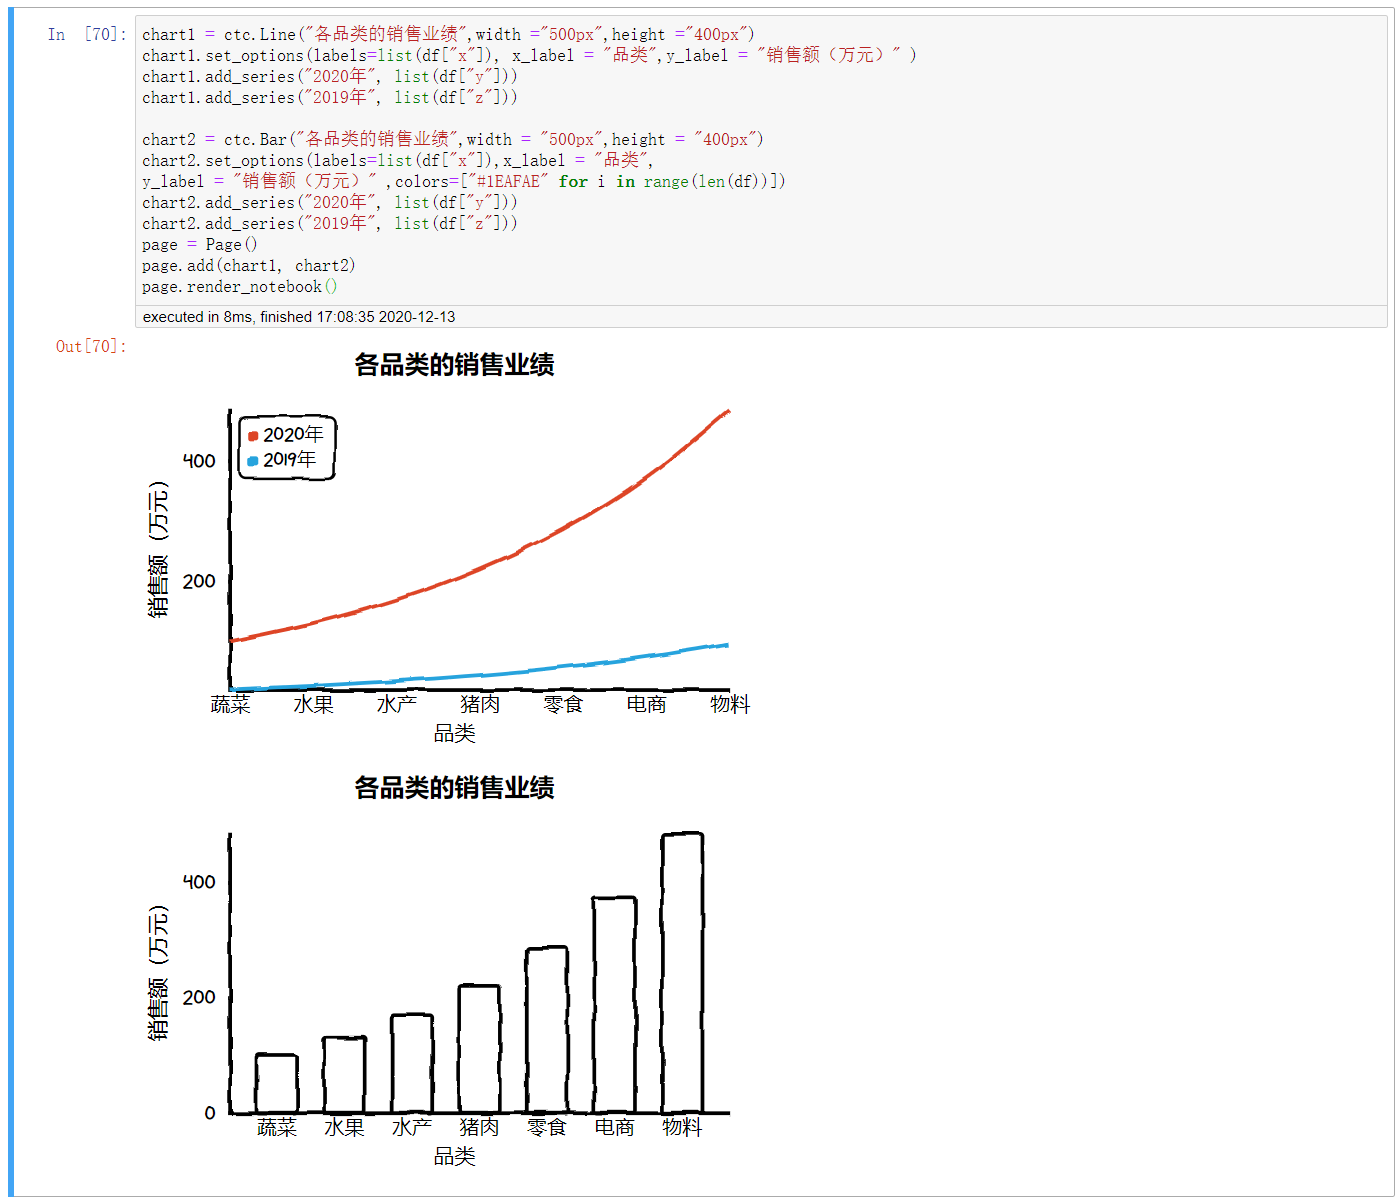1398x1200 pixels.
Task: Click 猪肉 label under bar chart
Action: [x=479, y=1127]
